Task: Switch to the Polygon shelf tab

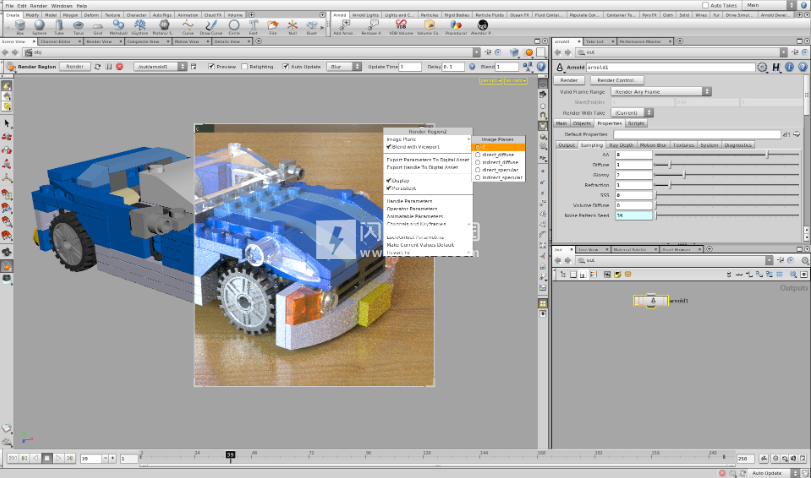Action: coord(70,15)
